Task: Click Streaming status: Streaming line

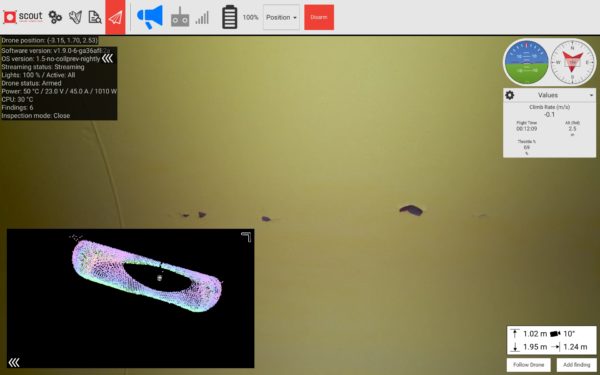Action: (43, 67)
